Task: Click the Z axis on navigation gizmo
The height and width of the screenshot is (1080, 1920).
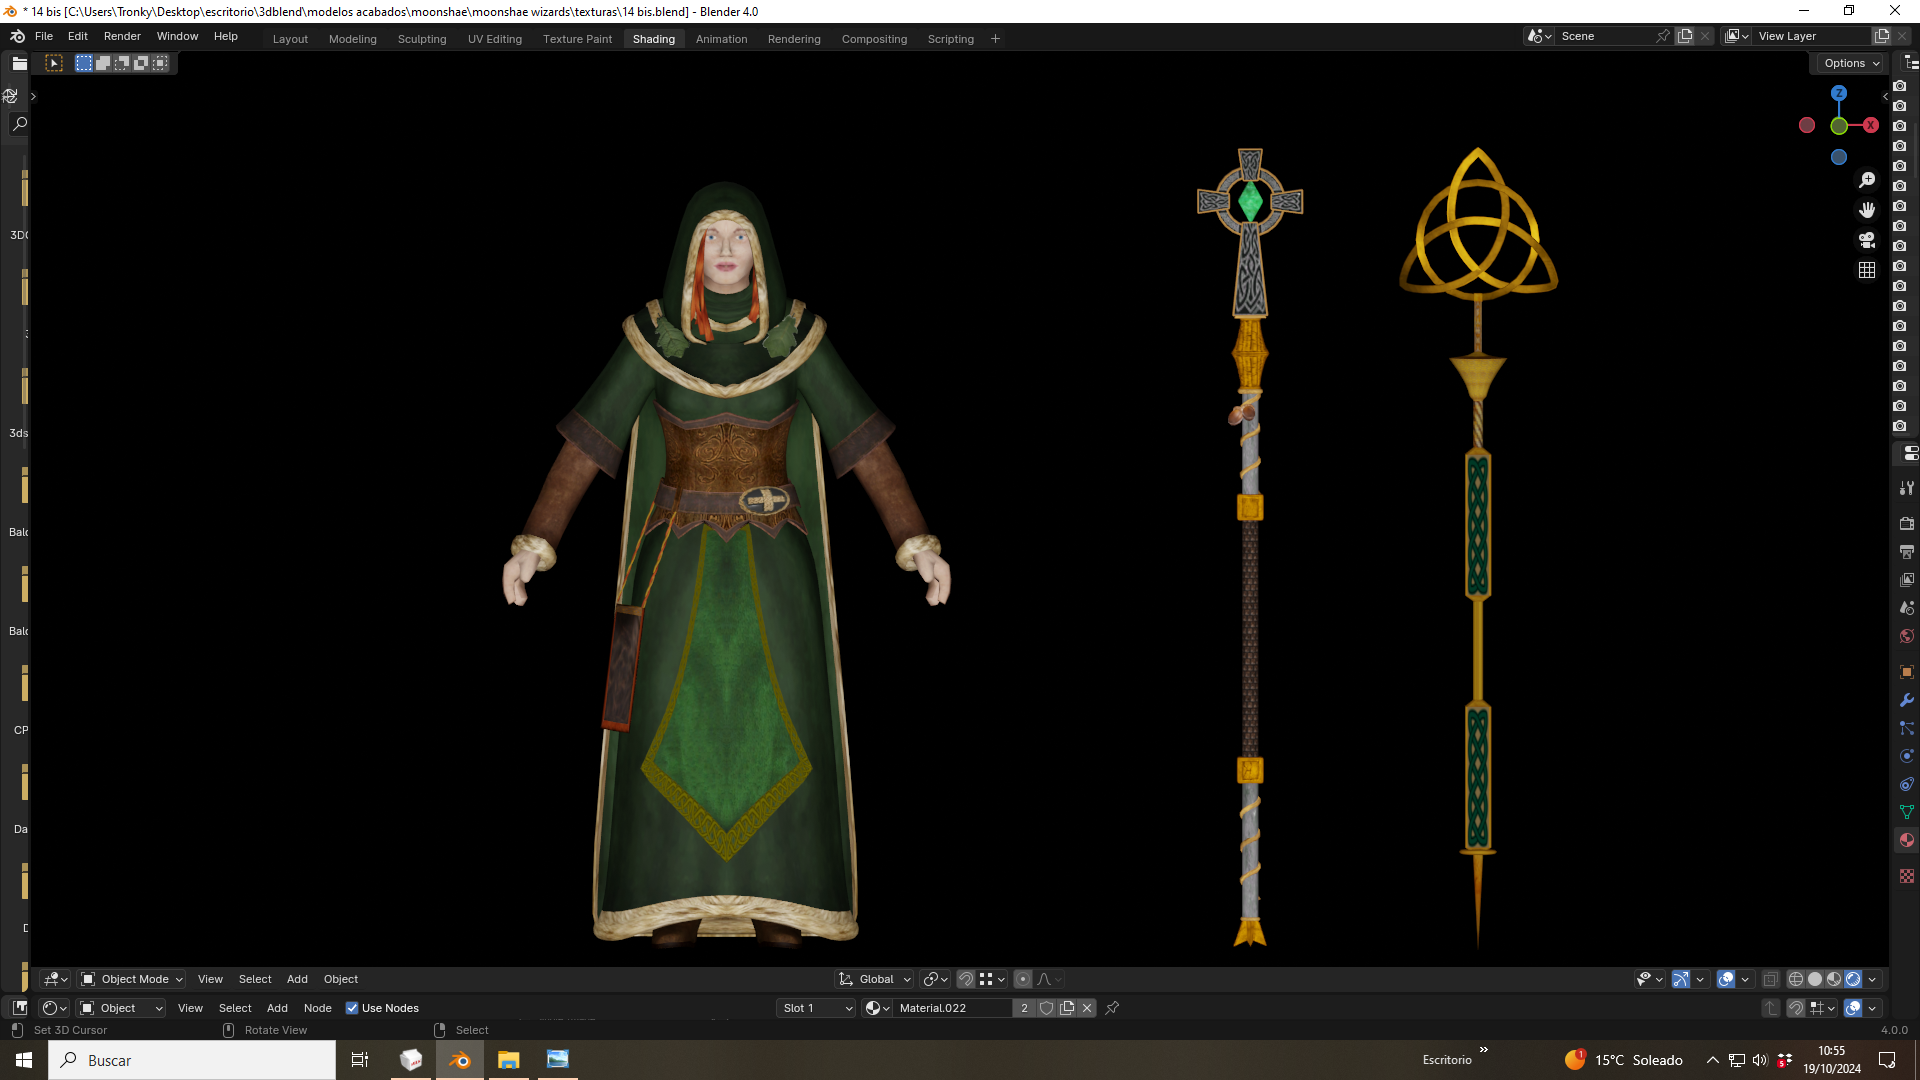Action: coord(1839,93)
